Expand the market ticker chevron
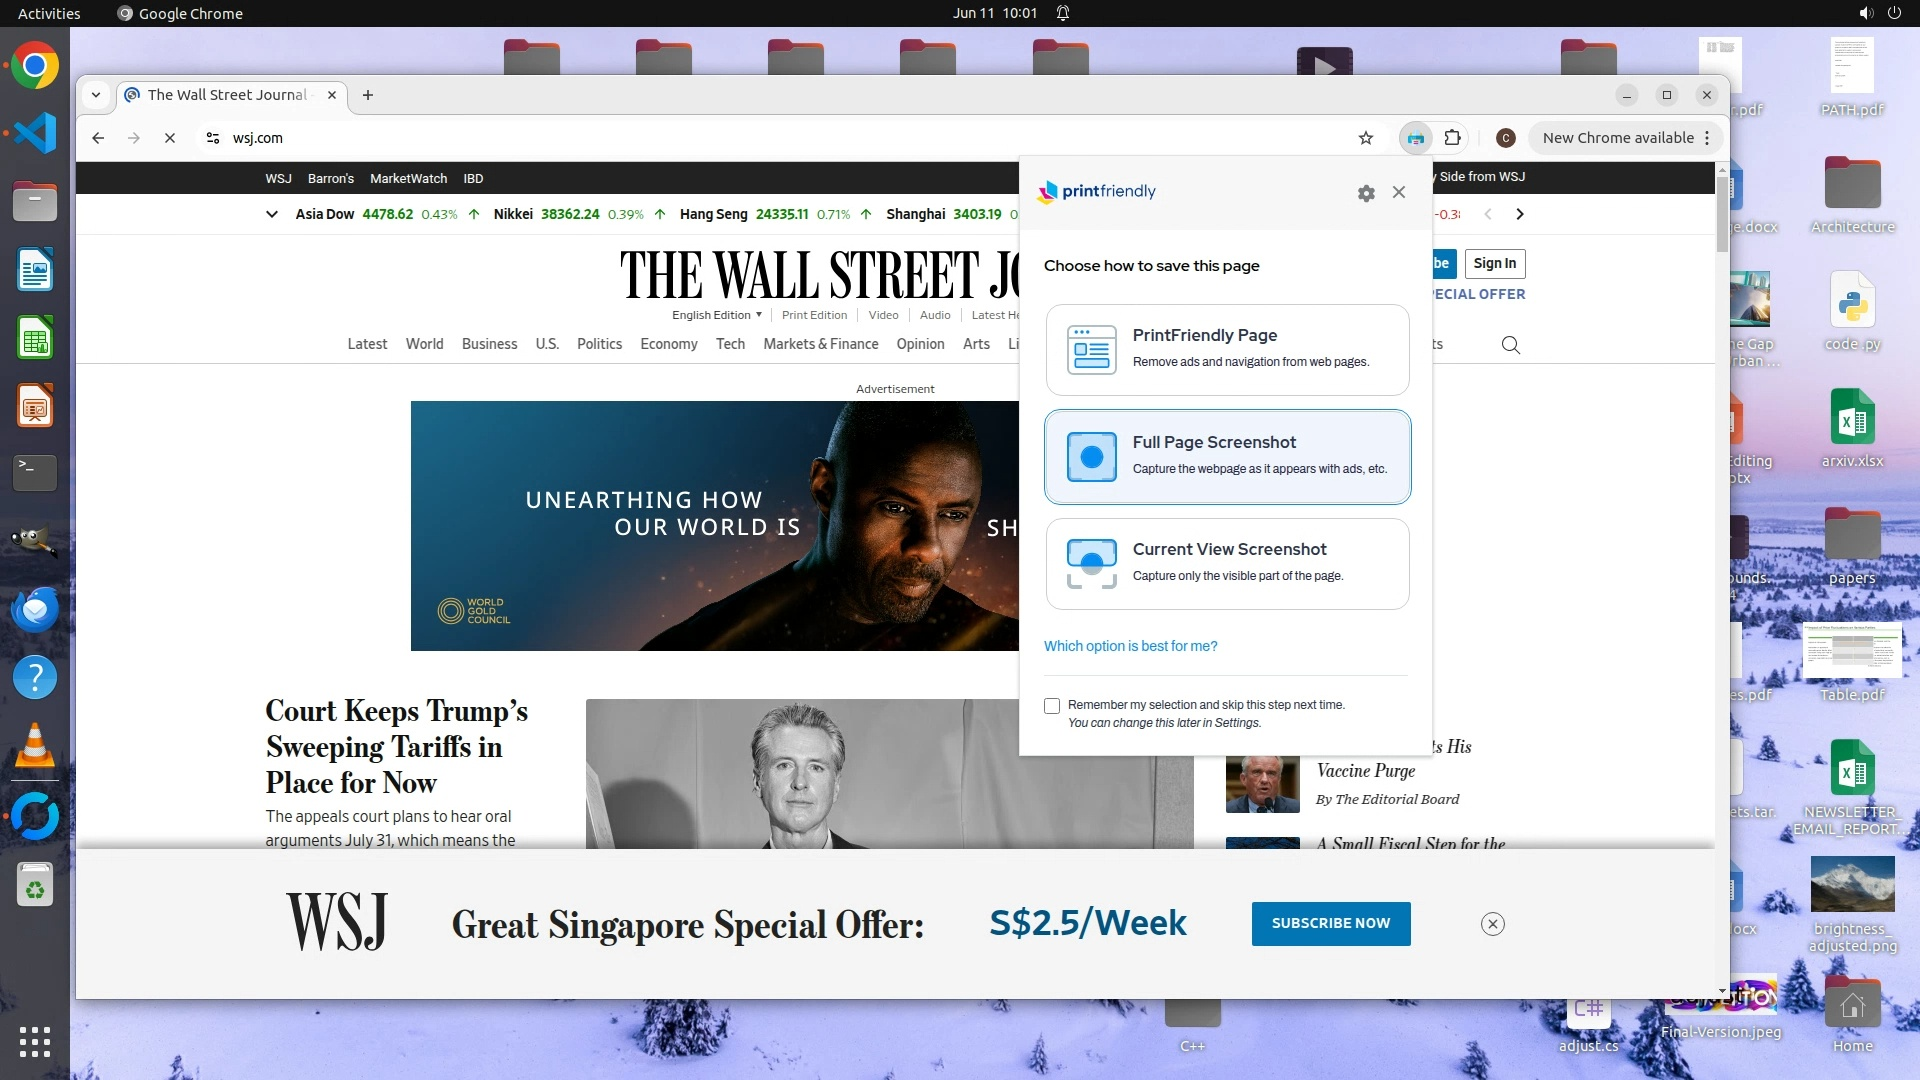Viewport: 1920px width, 1080px height. [x=271, y=214]
